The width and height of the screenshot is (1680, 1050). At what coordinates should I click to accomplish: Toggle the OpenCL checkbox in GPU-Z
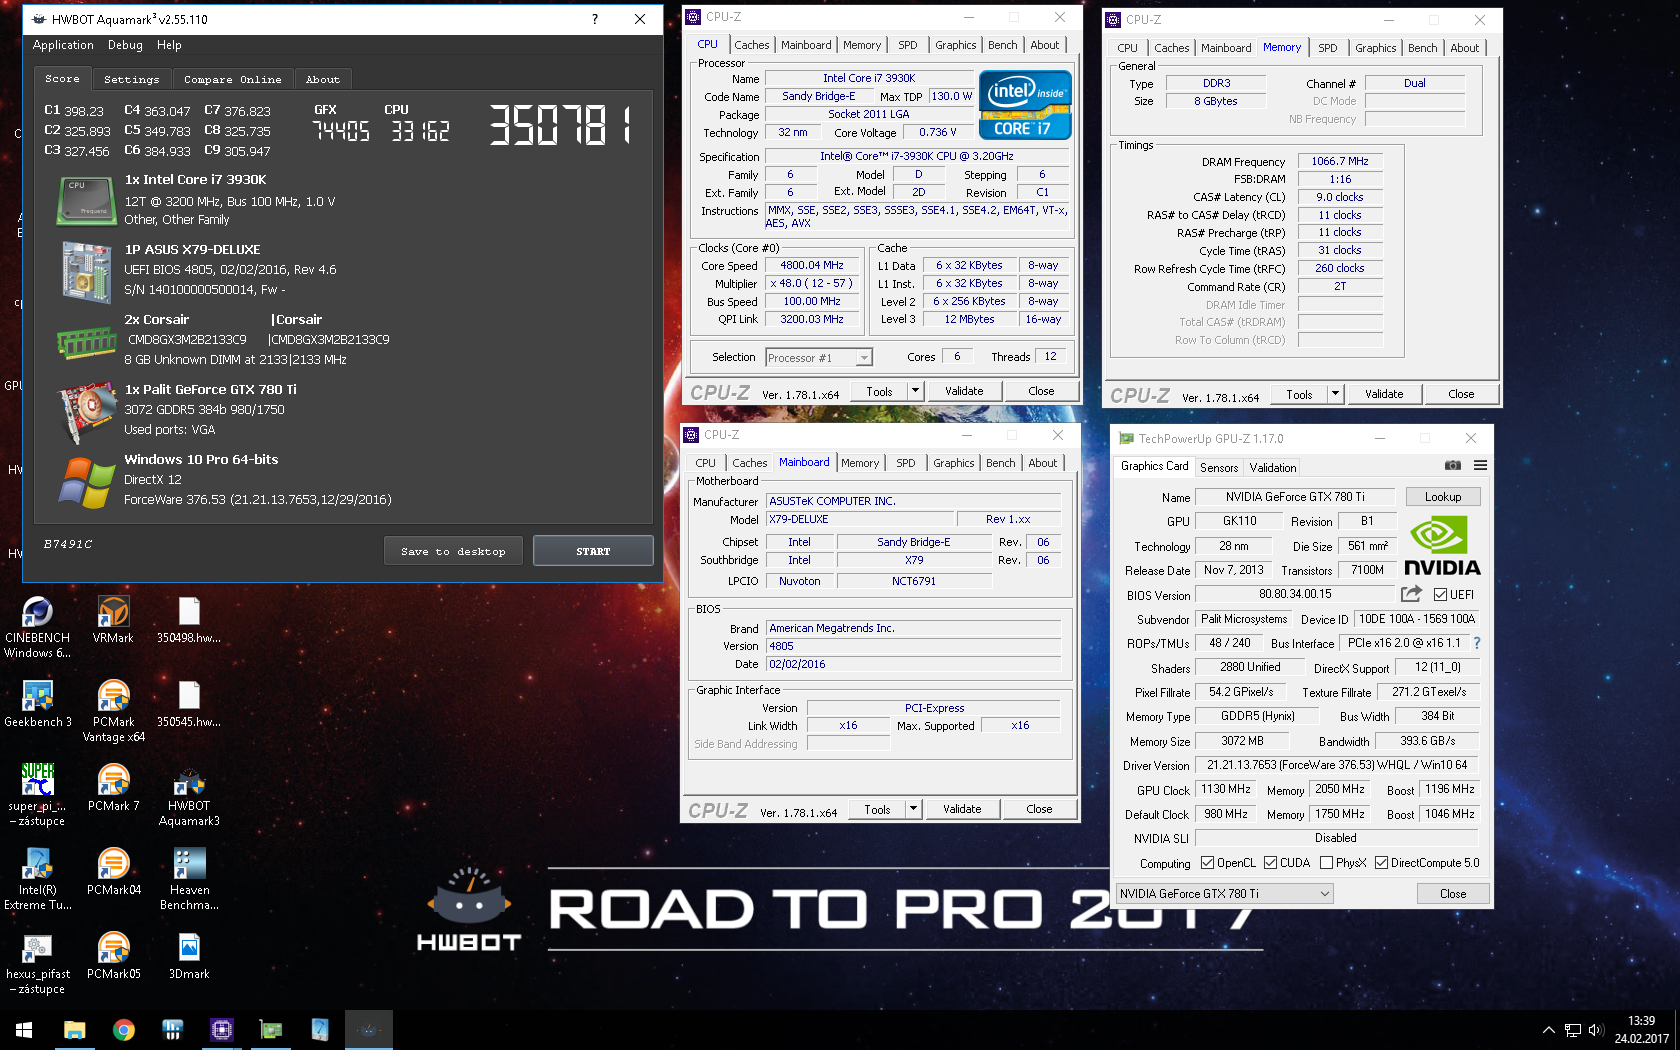pyautogui.click(x=1207, y=863)
